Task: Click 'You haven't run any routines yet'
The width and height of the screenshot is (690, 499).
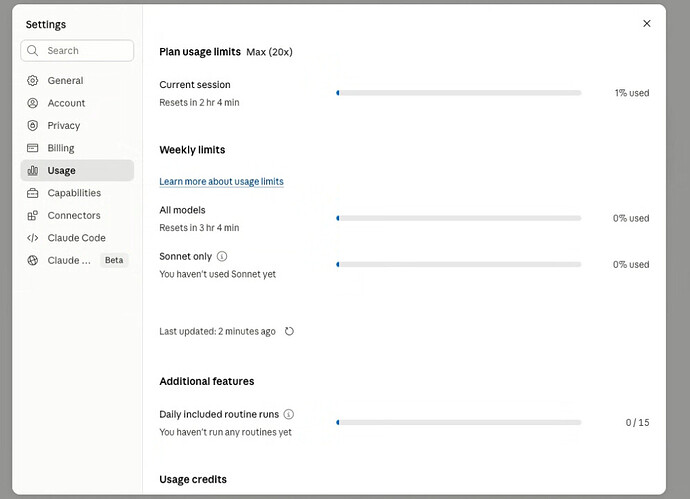Action: (x=225, y=432)
